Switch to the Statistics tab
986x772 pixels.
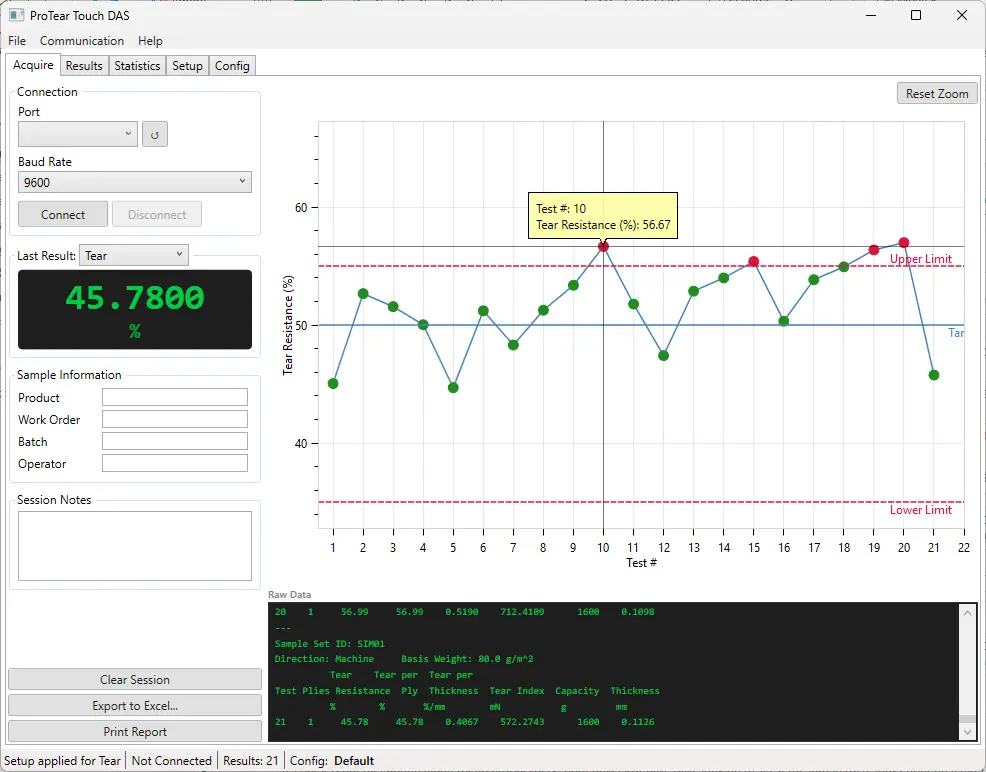tap(137, 66)
